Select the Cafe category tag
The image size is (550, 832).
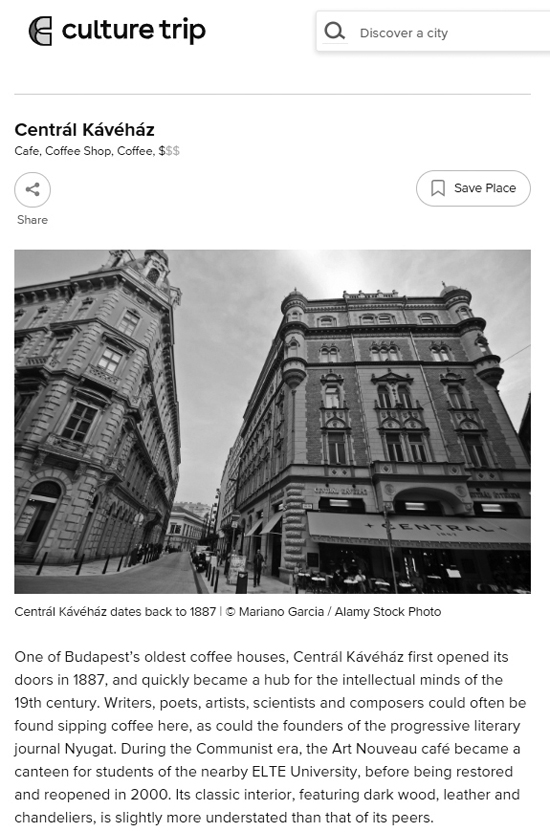(x=26, y=151)
